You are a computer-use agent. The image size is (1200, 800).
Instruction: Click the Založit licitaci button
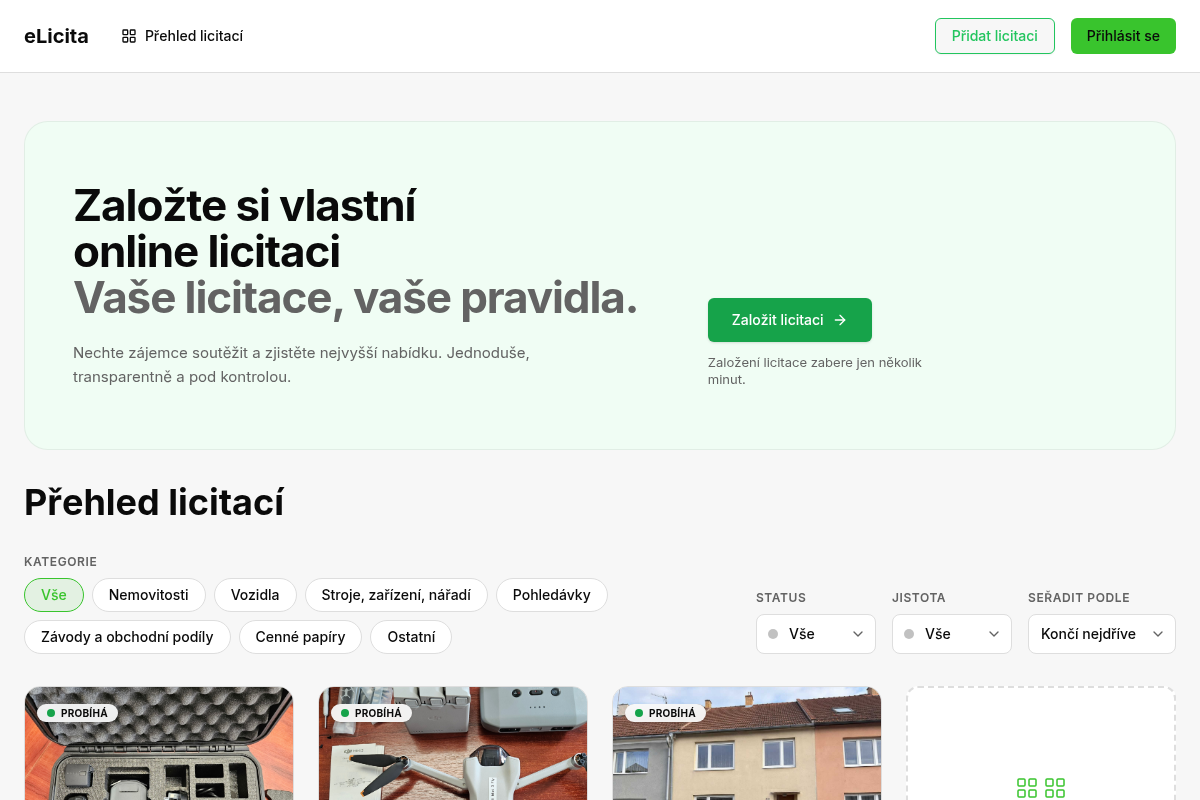pyautogui.click(x=789, y=320)
